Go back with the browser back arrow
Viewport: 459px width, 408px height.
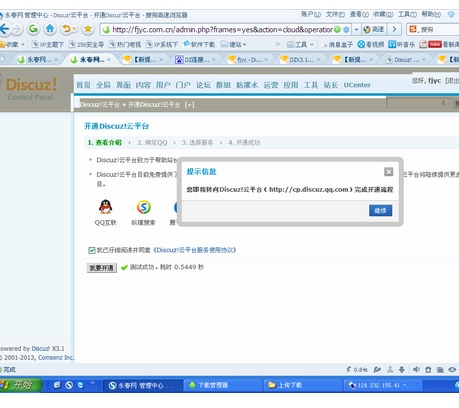(4, 29)
